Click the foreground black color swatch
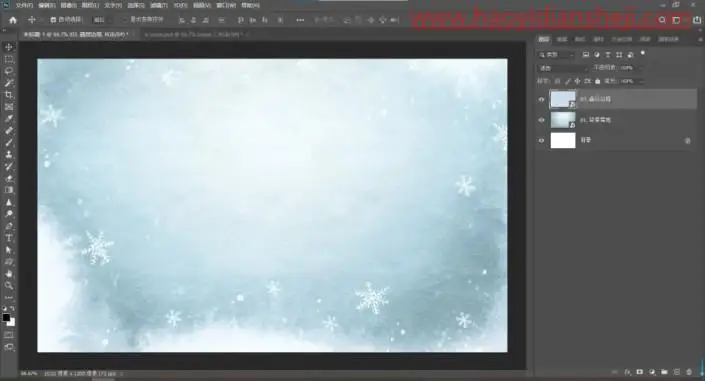705x381 pixels. [x=6, y=318]
